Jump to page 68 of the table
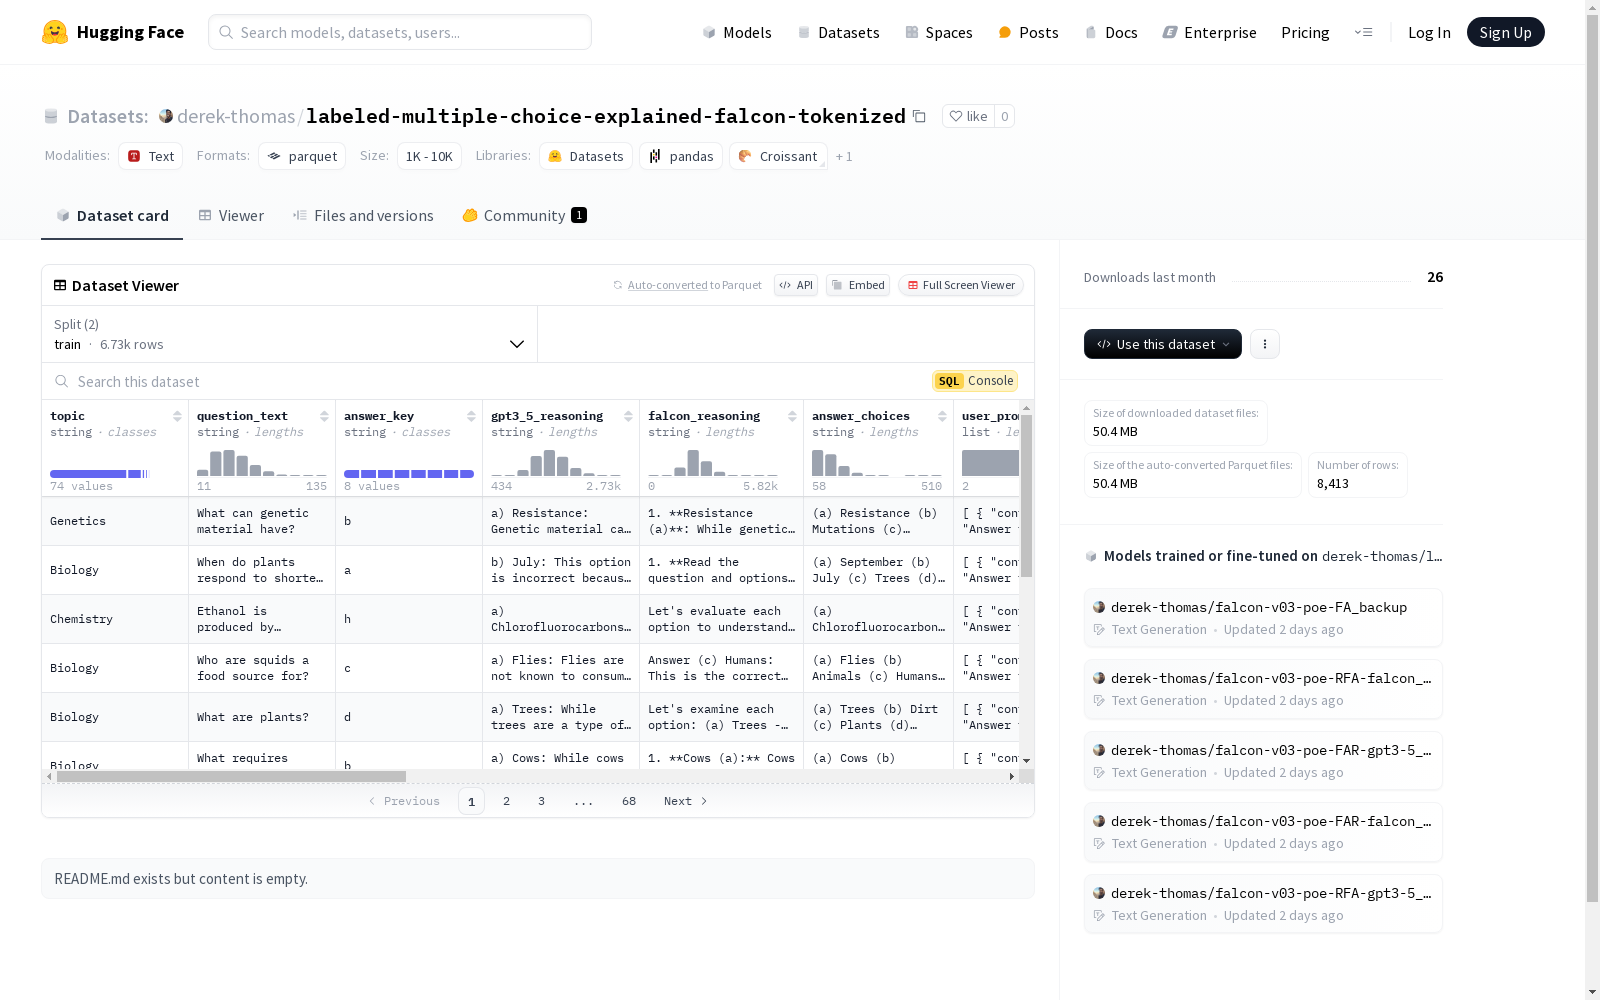The width and height of the screenshot is (1600, 1000). click(629, 801)
